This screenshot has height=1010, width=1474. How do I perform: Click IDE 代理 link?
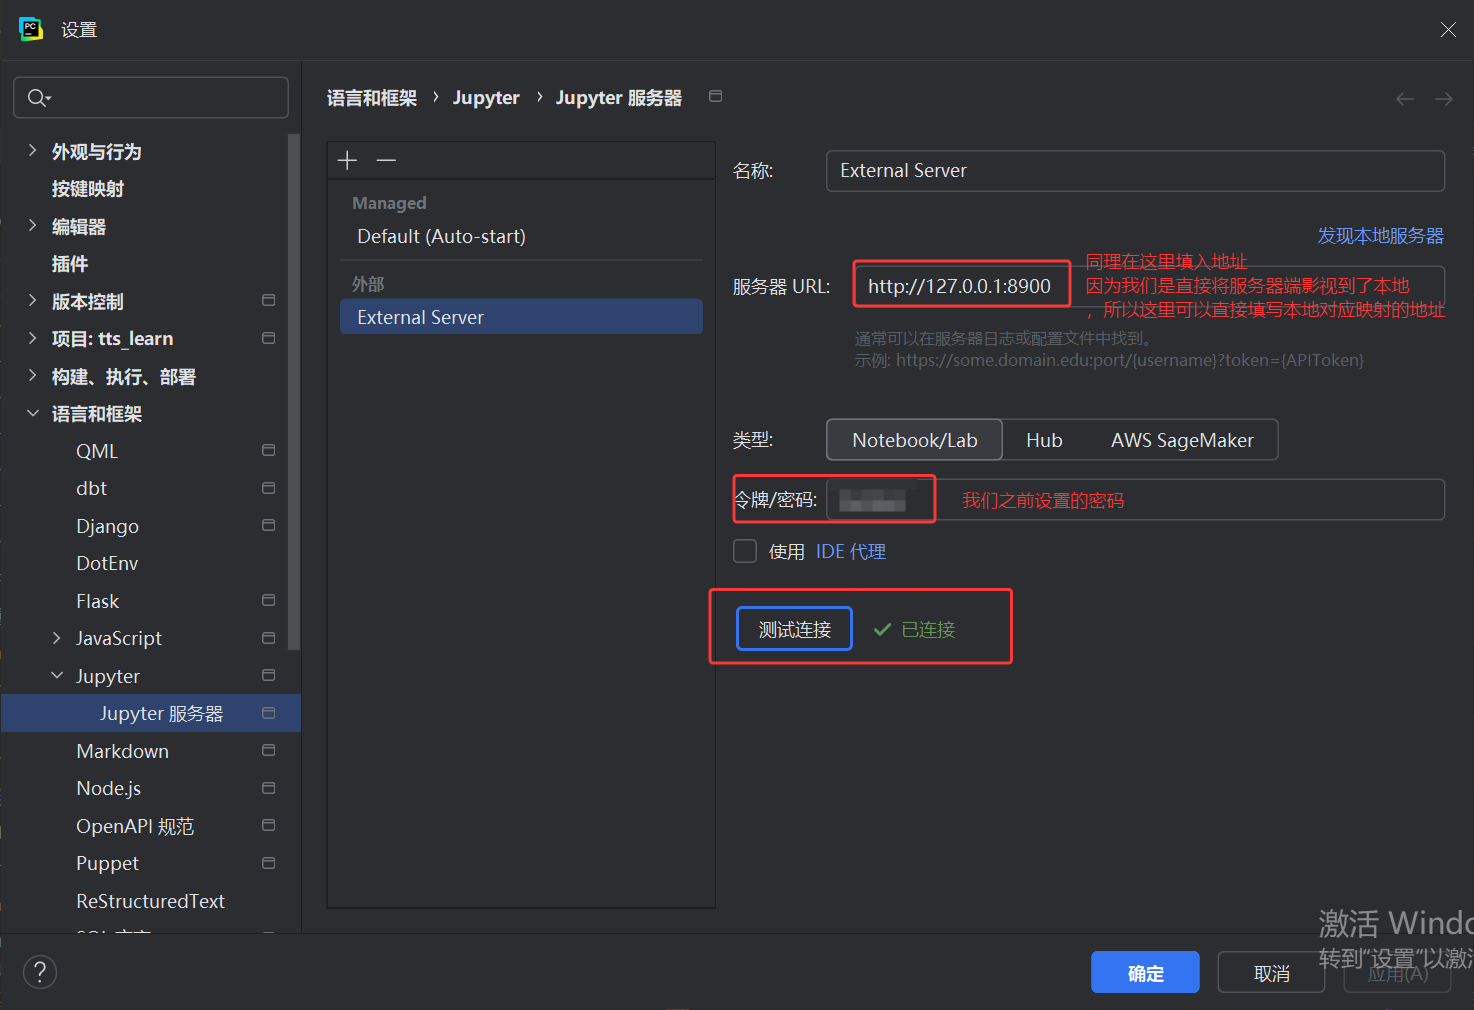click(851, 552)
